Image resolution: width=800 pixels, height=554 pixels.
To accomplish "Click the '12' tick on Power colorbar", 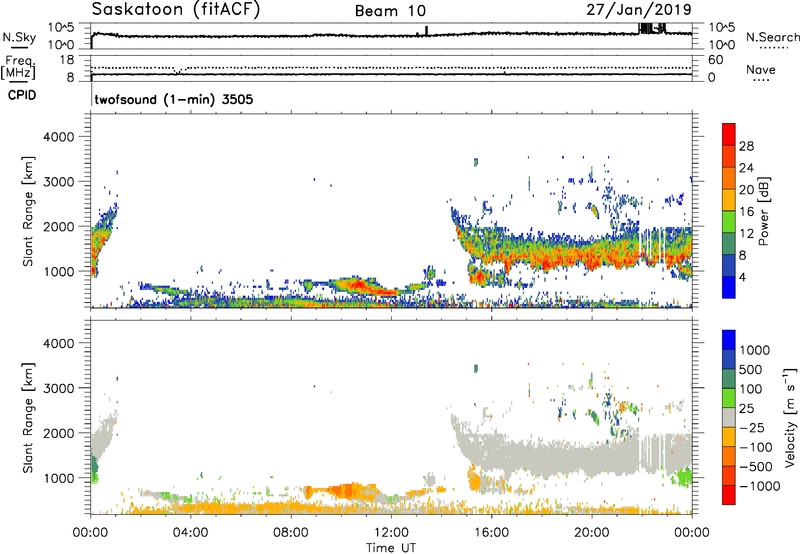I will coord(746,234).
